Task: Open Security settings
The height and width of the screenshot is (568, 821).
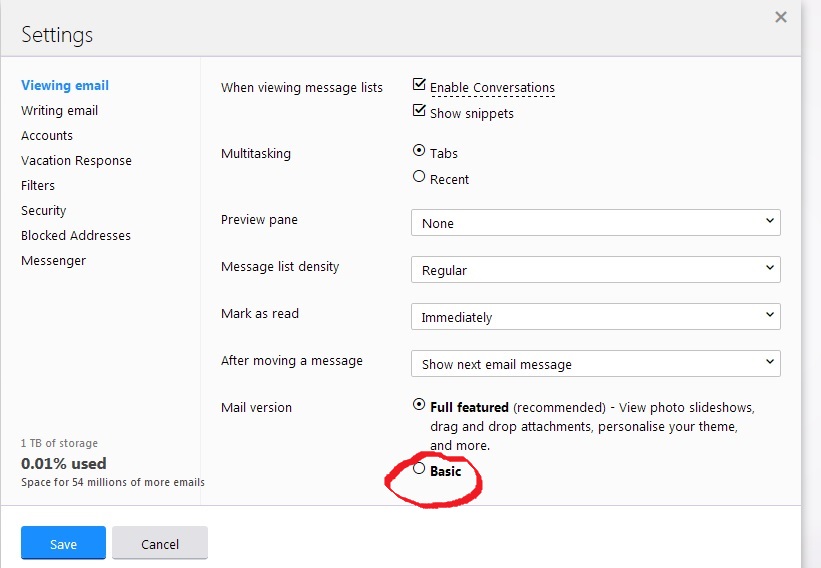Action: click(x=43, y=210)
